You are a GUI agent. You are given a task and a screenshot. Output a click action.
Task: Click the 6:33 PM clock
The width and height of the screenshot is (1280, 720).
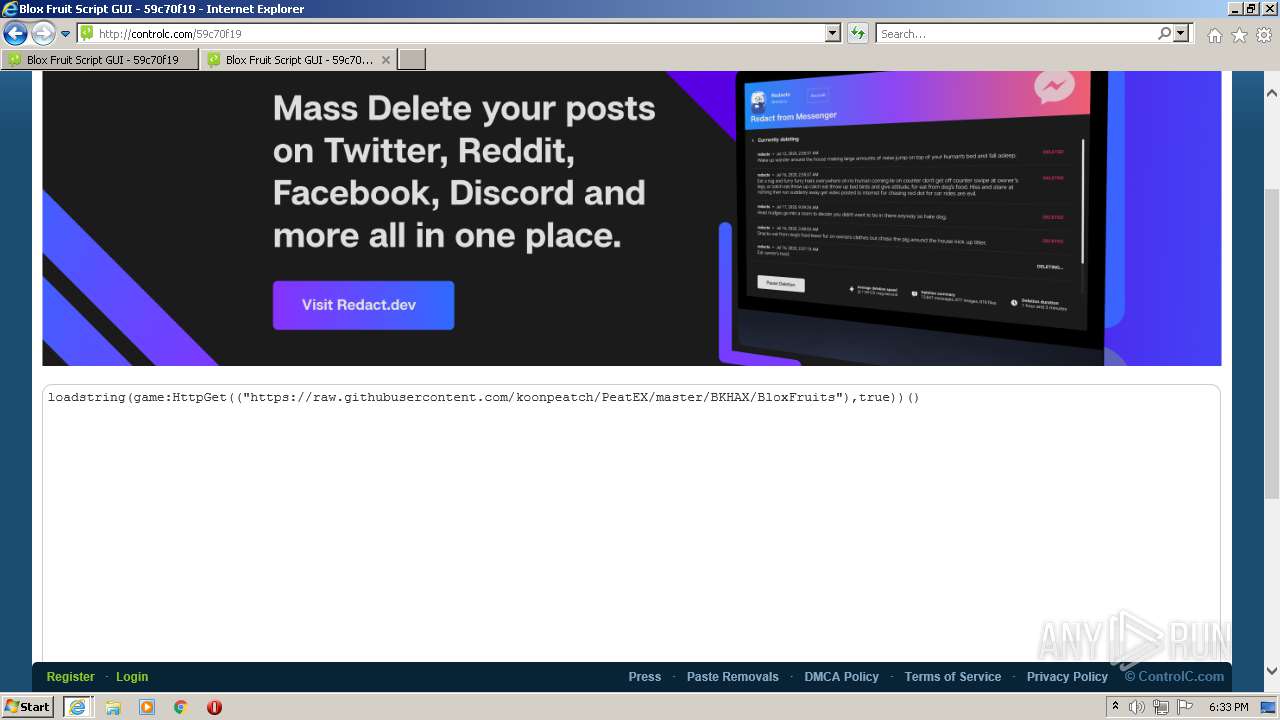(1228, 707)
